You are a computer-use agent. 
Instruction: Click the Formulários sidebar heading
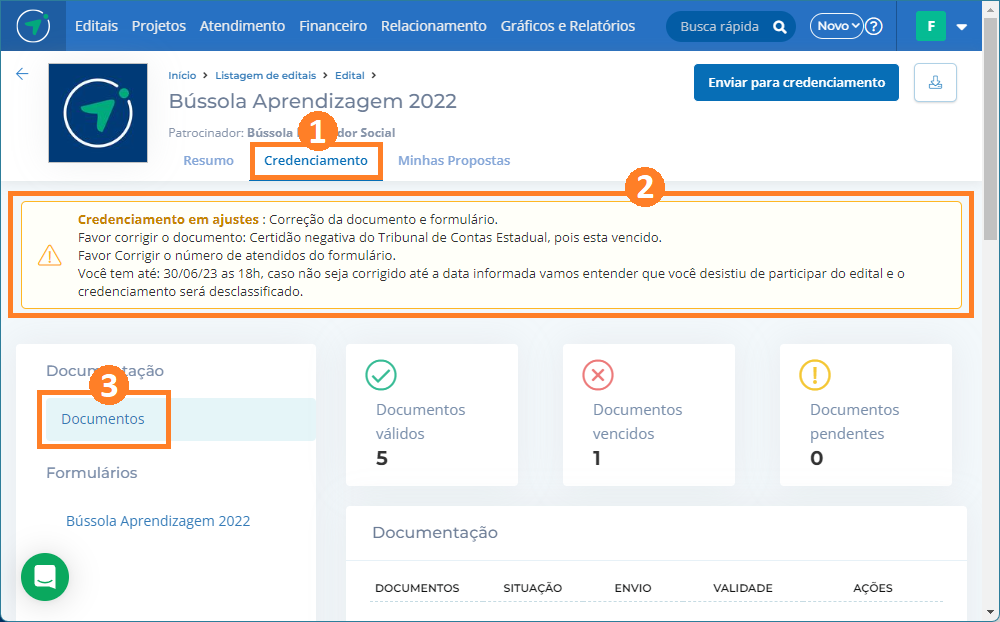pos(92,473)
